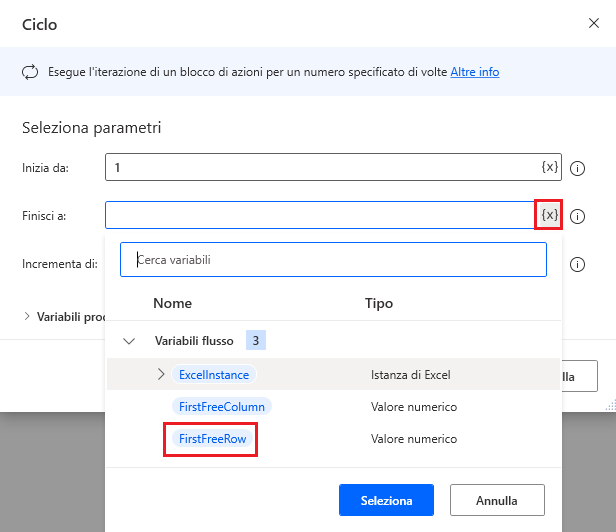The width and height of the screenshot is (616, 532).
Task: Show info for Finisci a
Action: pos(577,216)
